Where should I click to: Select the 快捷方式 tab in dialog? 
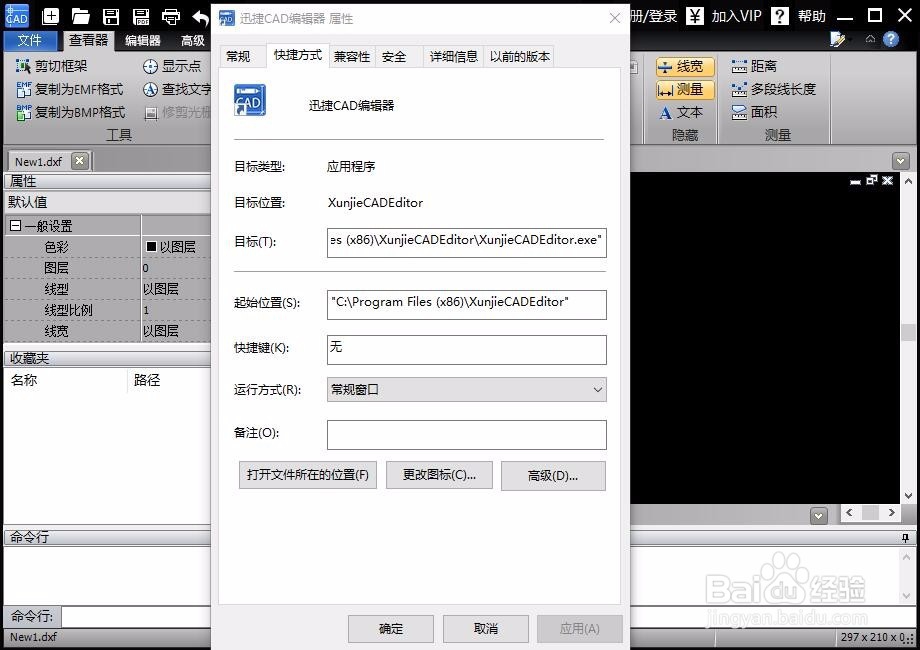pos(298,55)
